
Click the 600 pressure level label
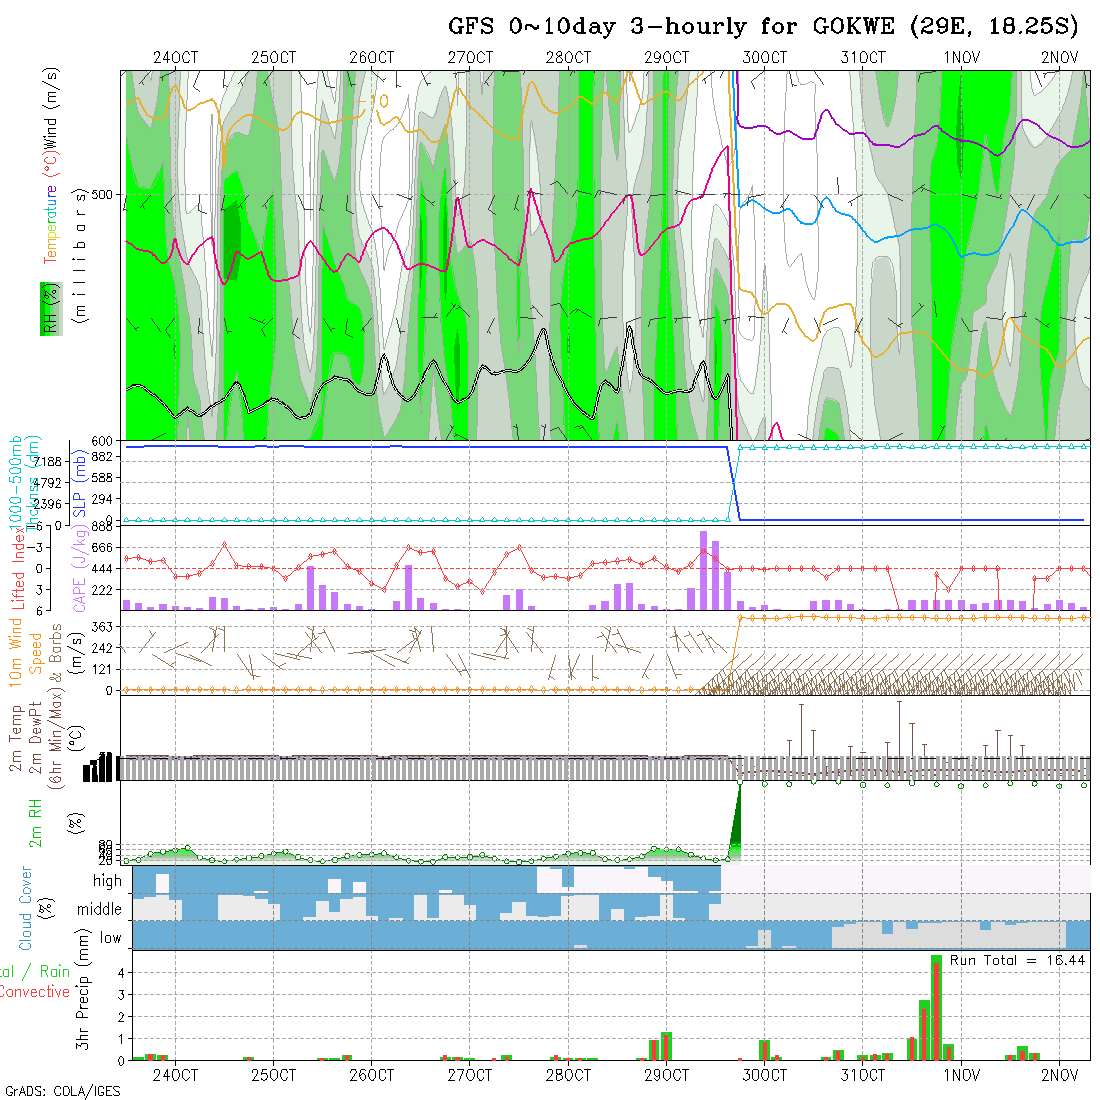point(102,441)
